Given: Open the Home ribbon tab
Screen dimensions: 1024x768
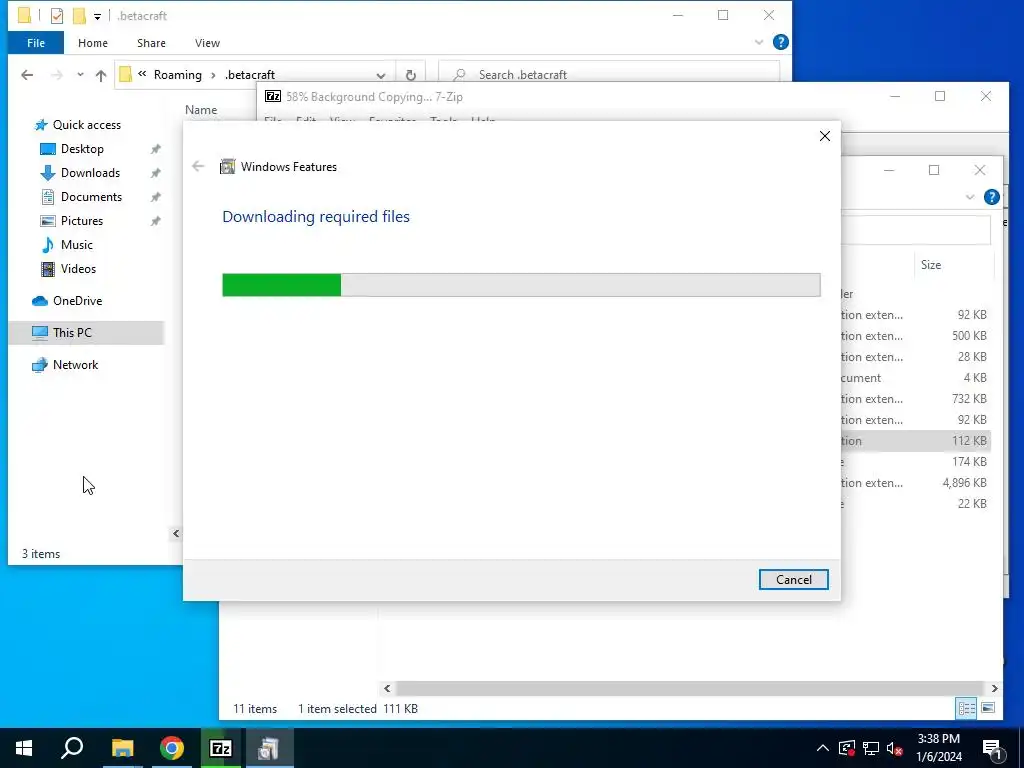Looking at the screenshot, I should [93, 43].
